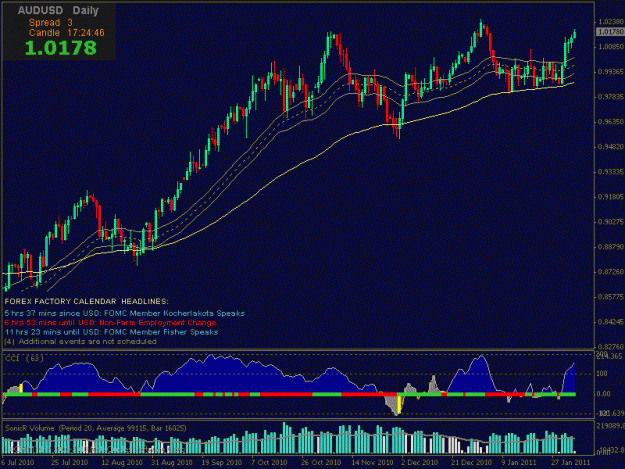Click the 31 Aug 2010 date label
Image resolution: width=625 pixels, height=469 pixels.
[172, 463]
